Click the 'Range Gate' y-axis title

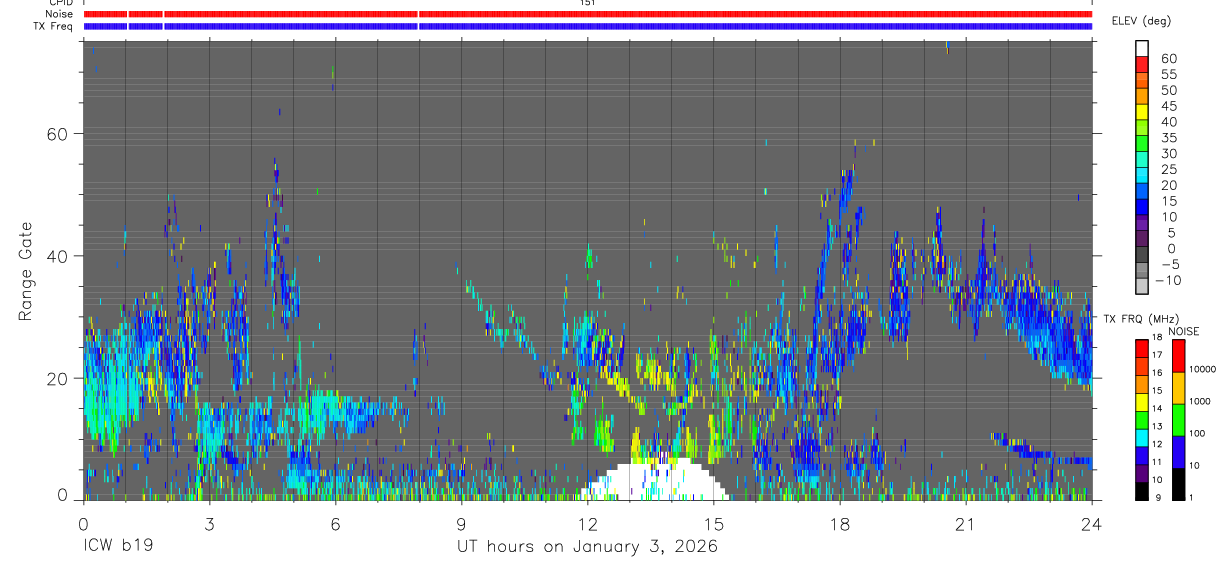pos(27,270)
